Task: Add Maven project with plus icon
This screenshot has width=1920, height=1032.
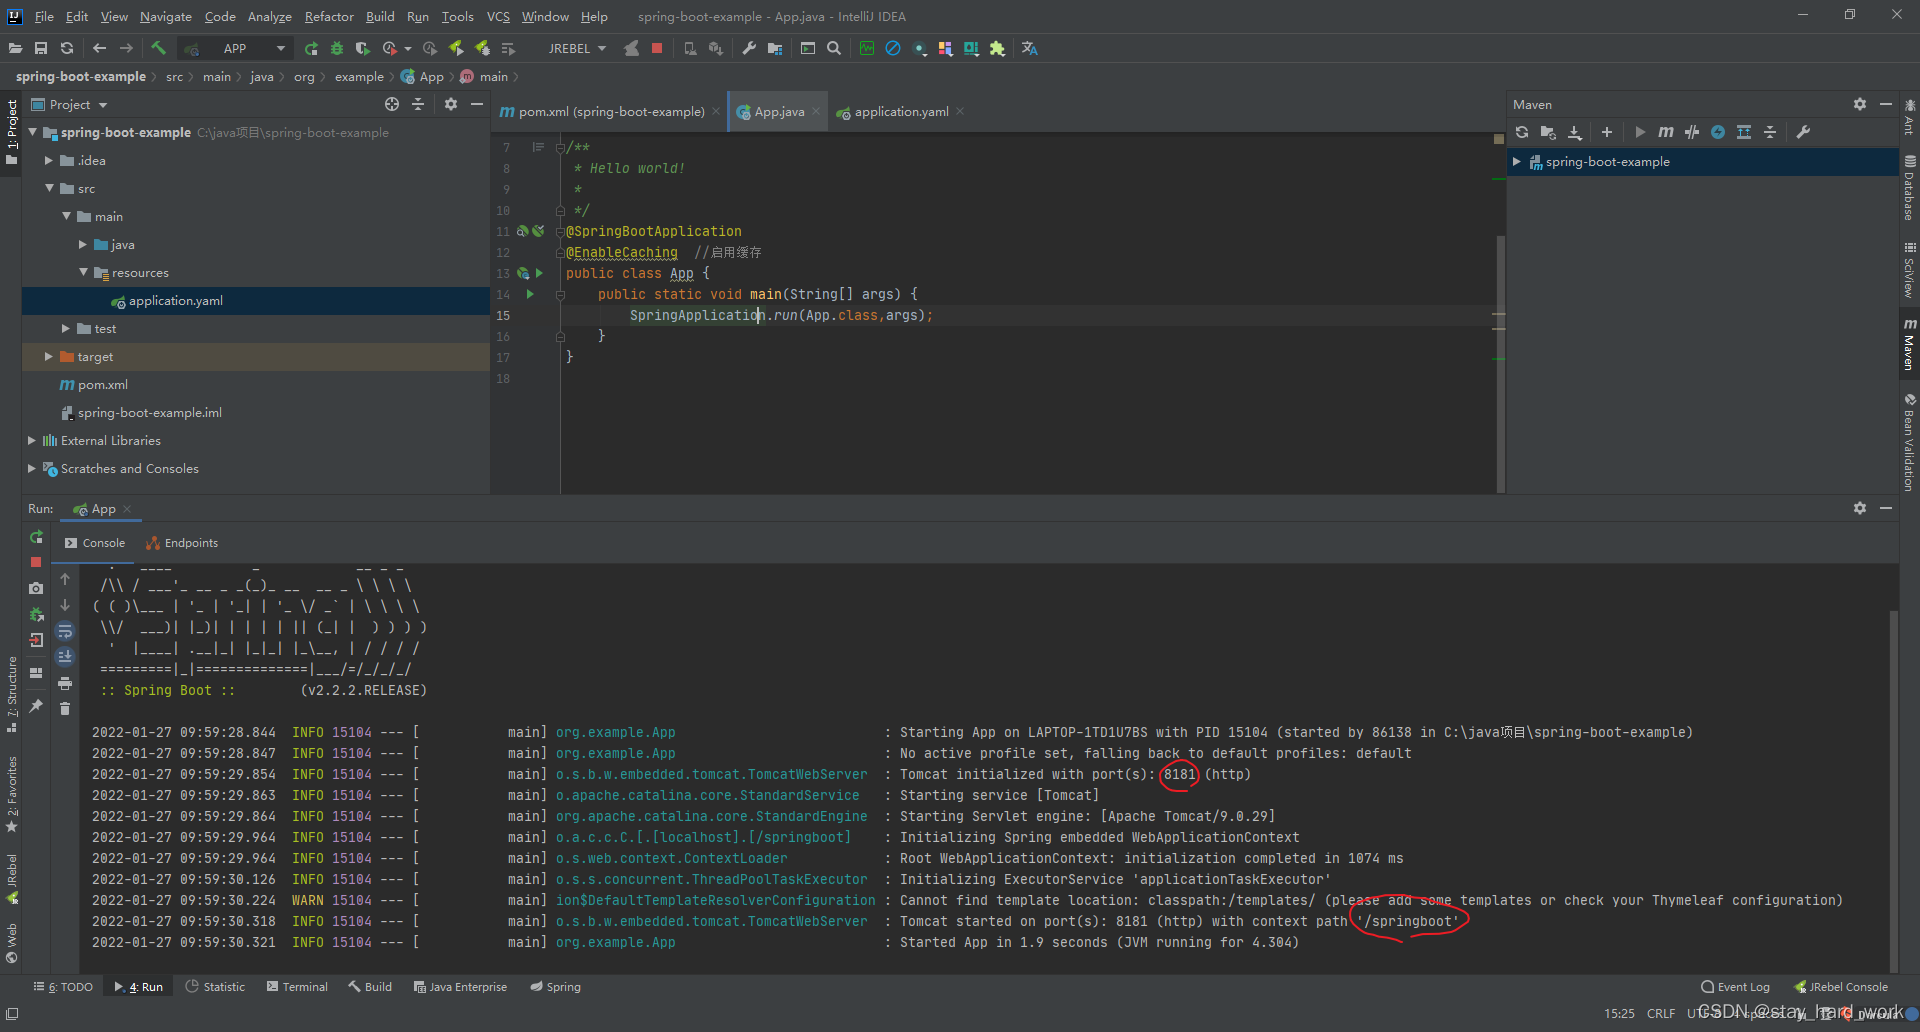Action: (x=1607, y=132)
